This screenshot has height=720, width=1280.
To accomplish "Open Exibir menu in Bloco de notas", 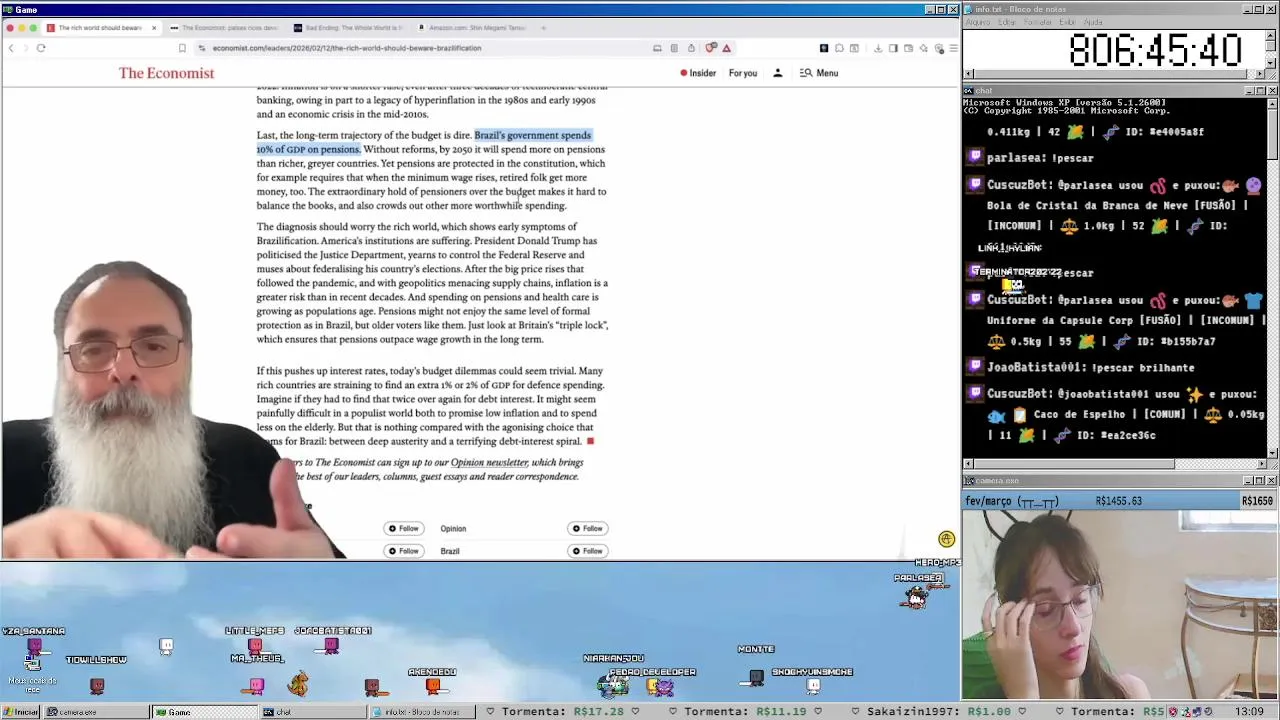I will coord(1067,22).
